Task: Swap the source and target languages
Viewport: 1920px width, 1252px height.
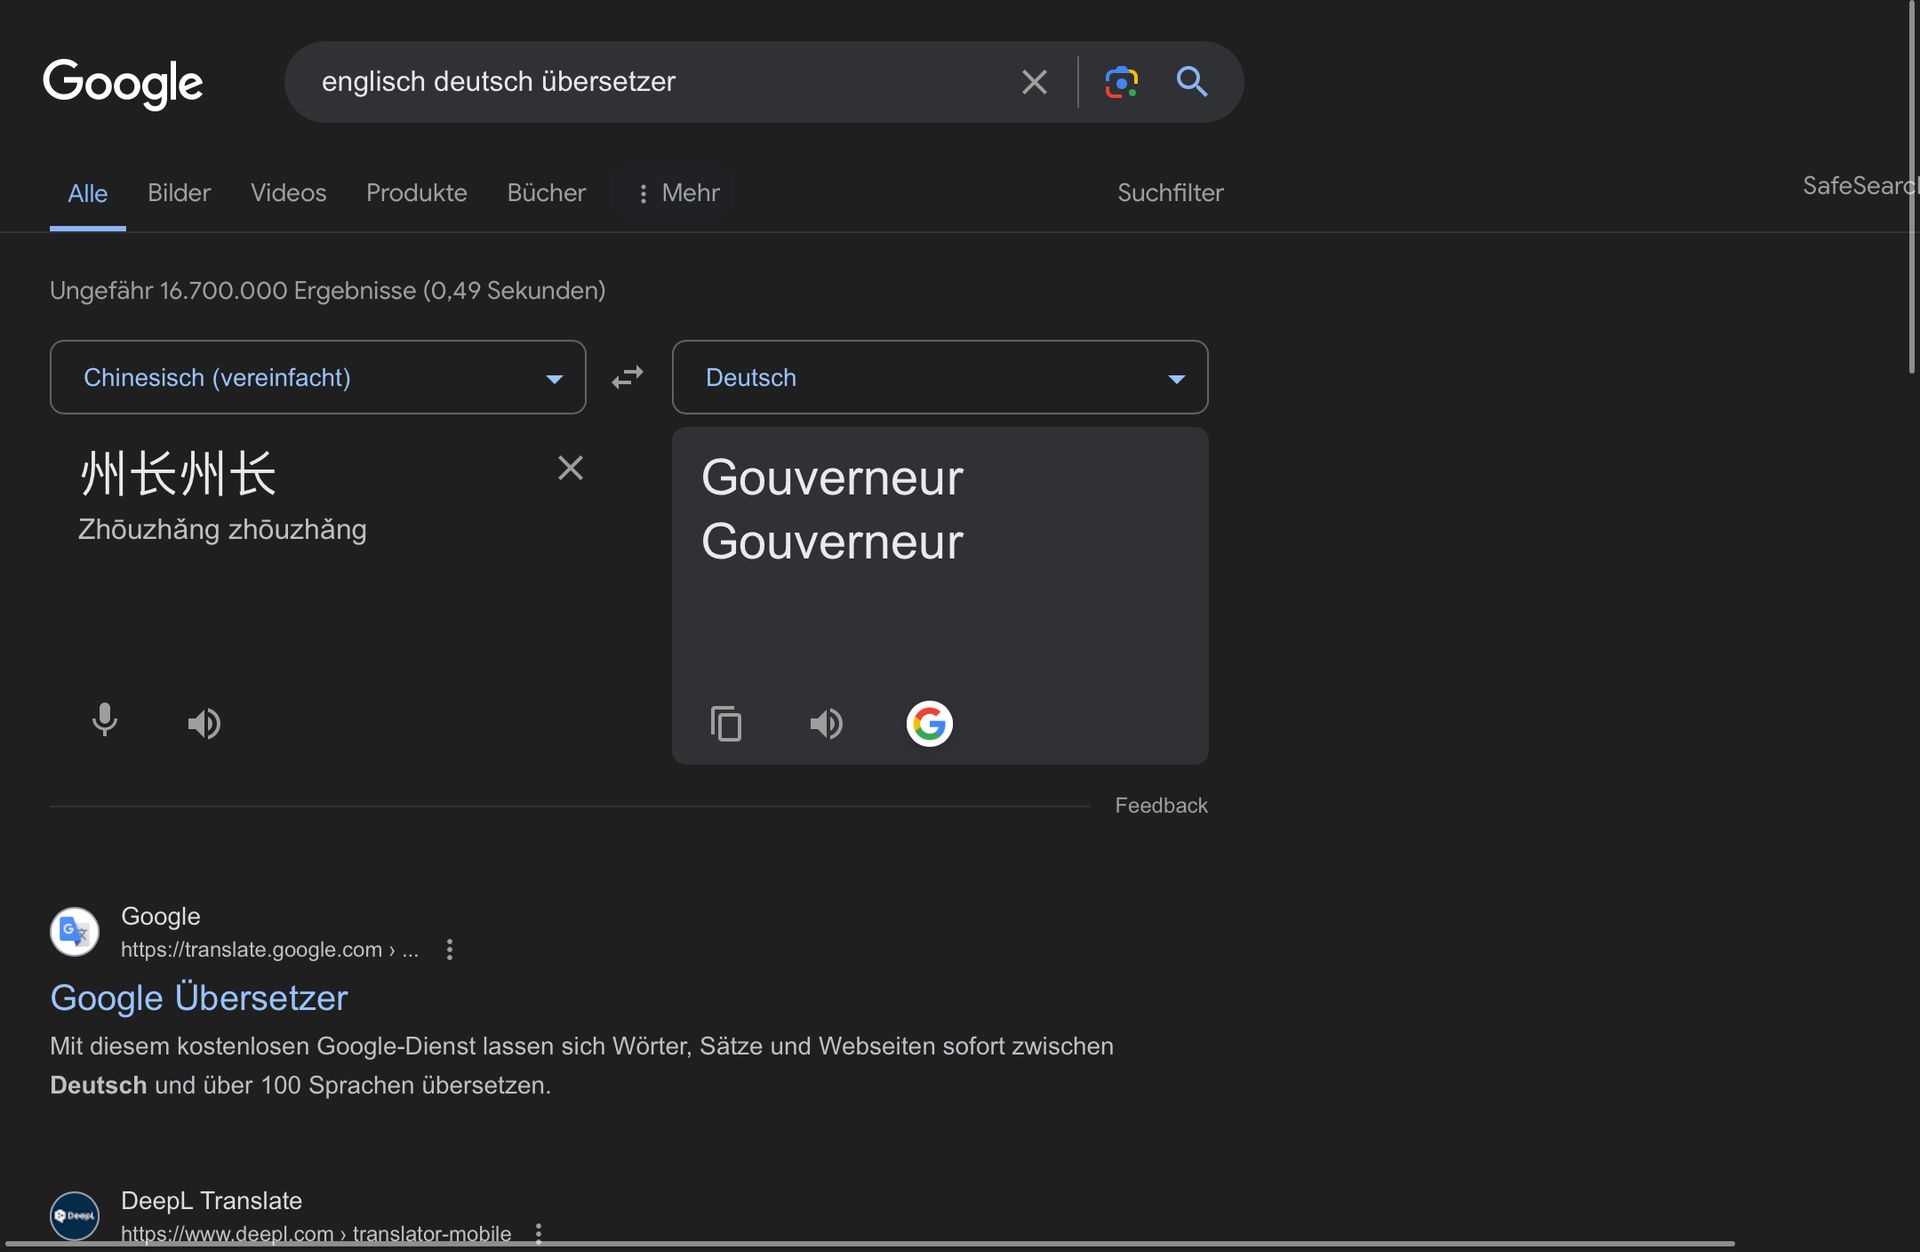Action: coord(628,377)
